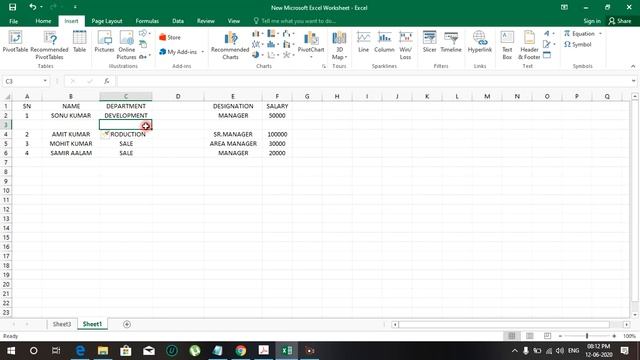This screenshot has height=360, width=640.
Task: Click Sign in
Action: click(592, 21)
